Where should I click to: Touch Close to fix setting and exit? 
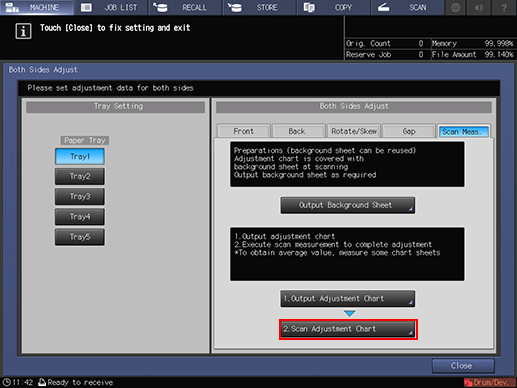click(463, 366)
